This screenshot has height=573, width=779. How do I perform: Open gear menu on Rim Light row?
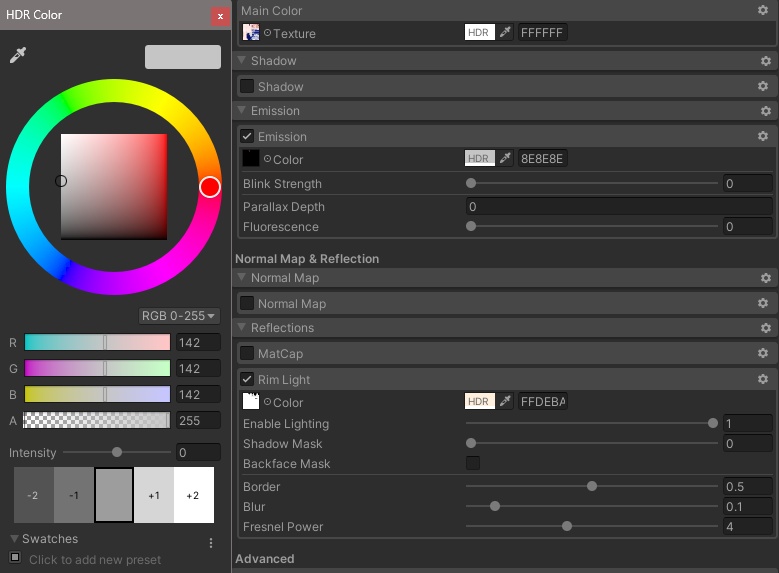coord(763,379)
